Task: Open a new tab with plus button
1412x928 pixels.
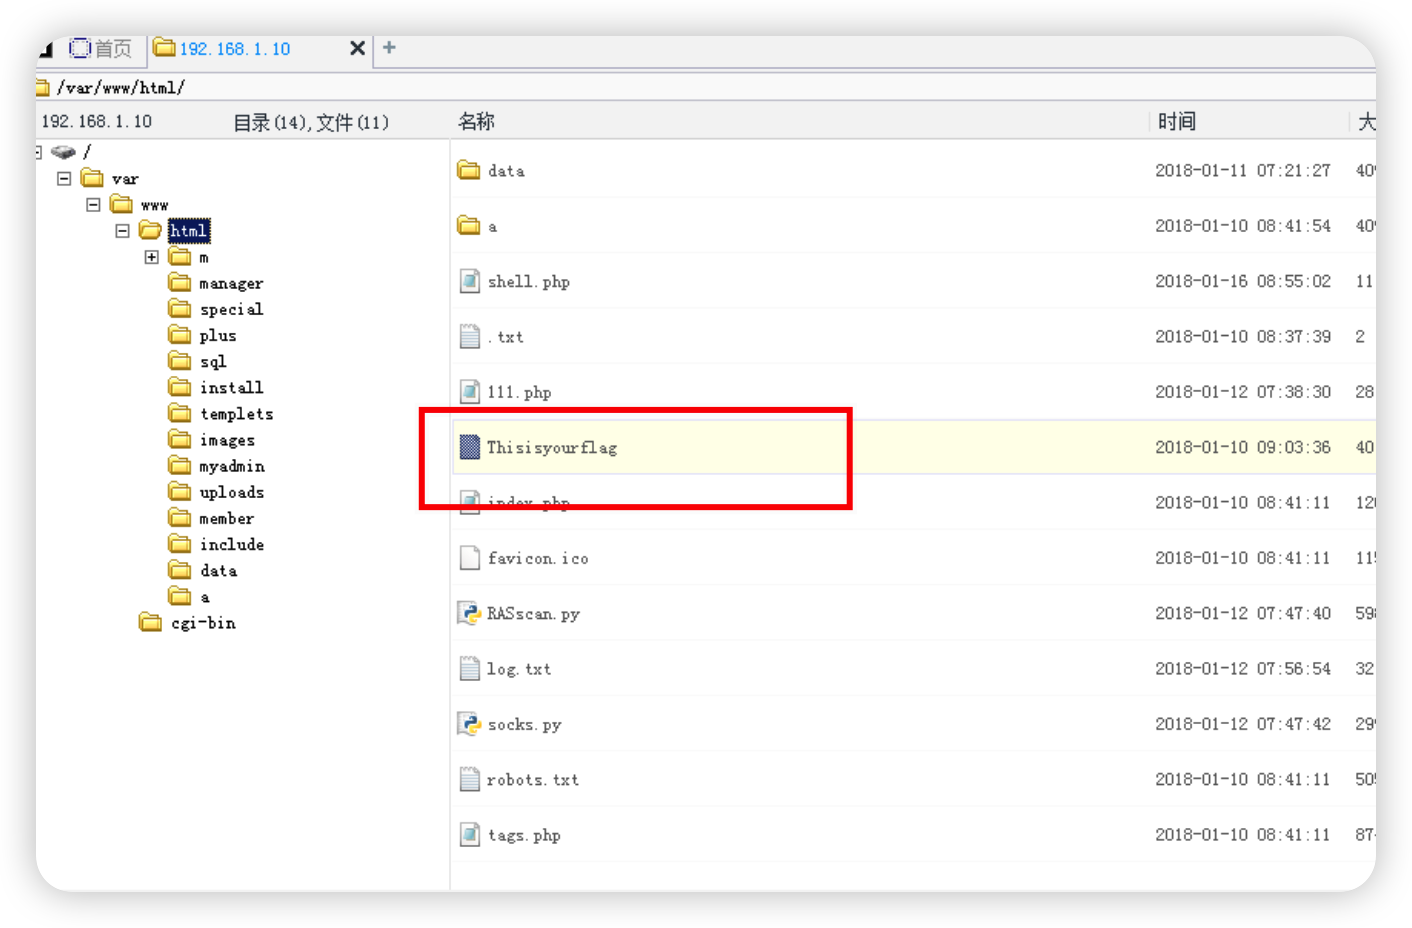Action: pos(389,47)
